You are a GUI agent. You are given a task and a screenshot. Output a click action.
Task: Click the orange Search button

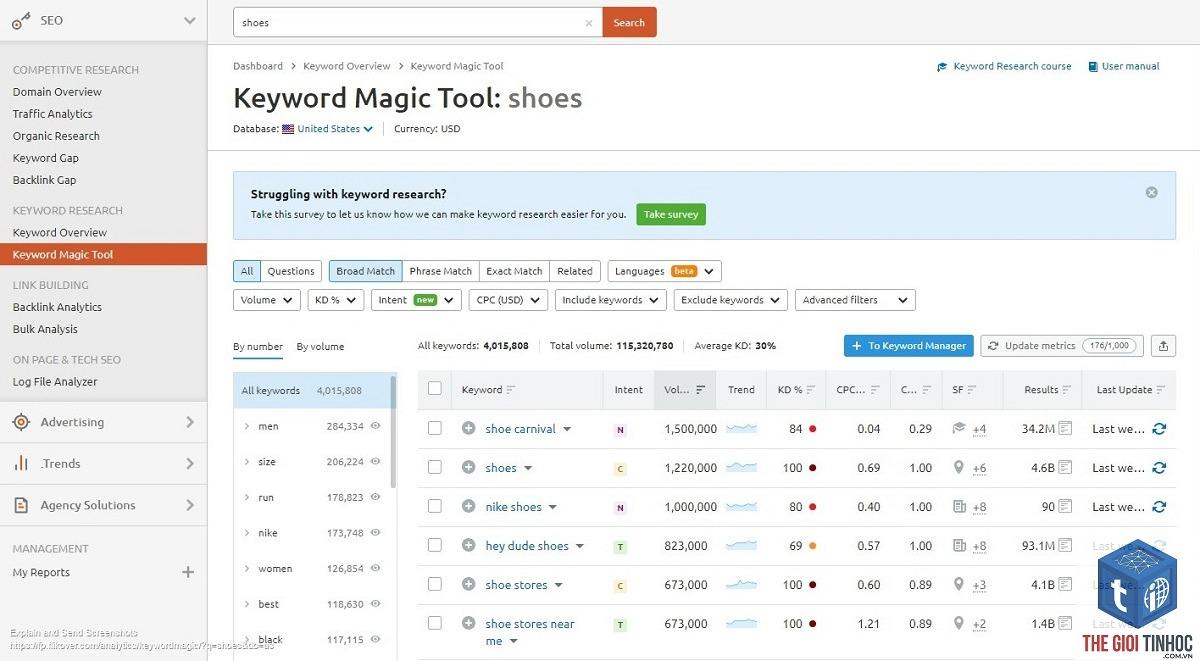point(629,22)
